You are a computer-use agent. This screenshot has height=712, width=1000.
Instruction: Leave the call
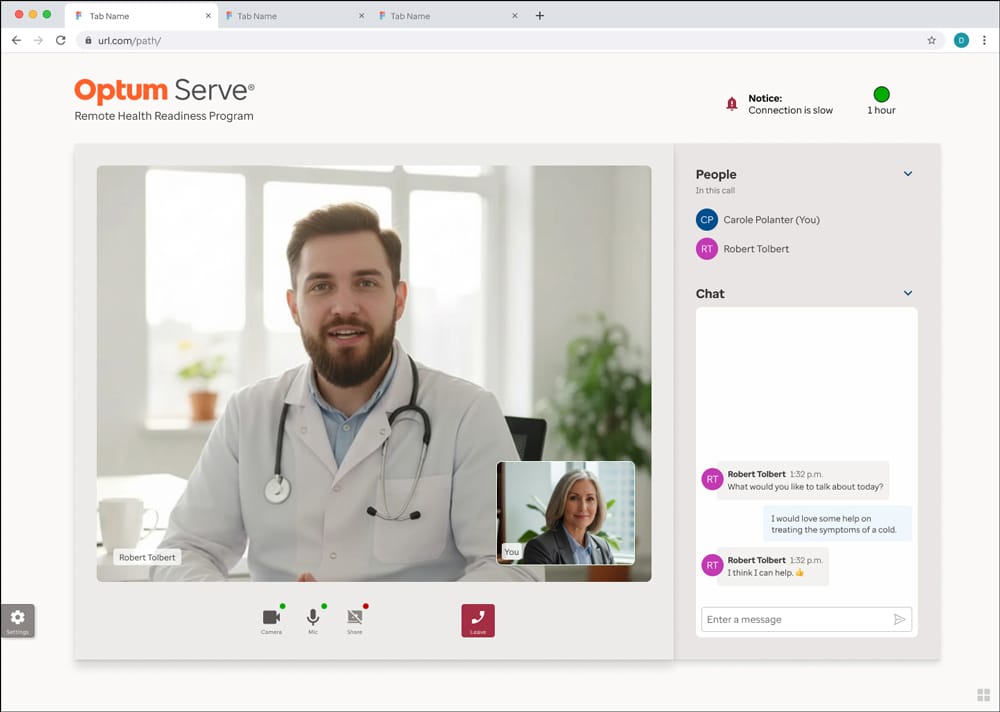[x=478, y=620]
